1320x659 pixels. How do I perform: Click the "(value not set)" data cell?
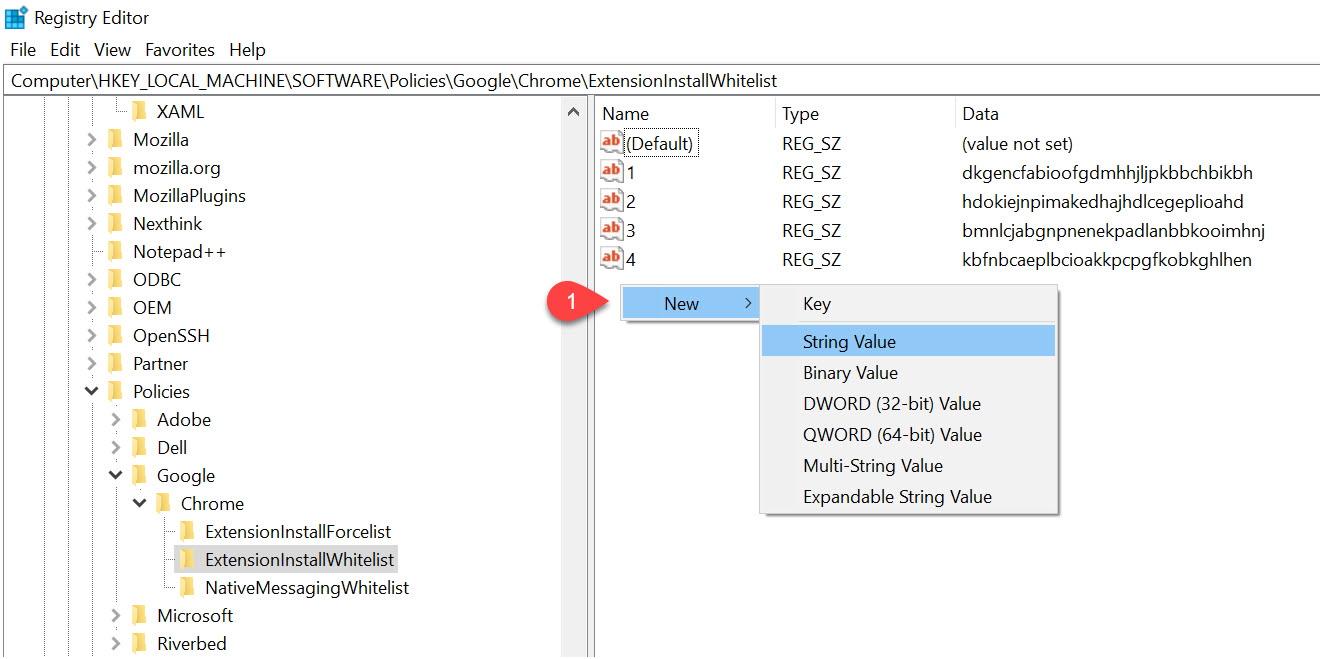click(1017, 143)
